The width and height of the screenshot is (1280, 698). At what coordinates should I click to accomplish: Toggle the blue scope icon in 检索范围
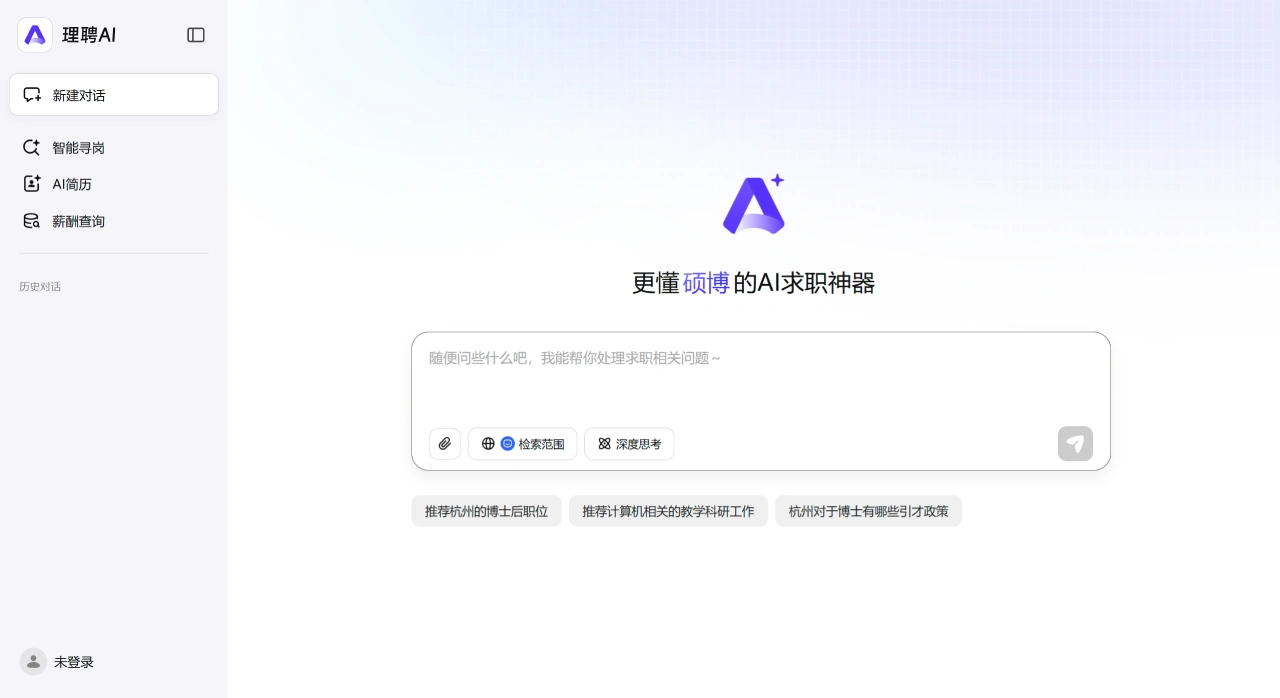point(508,443)
